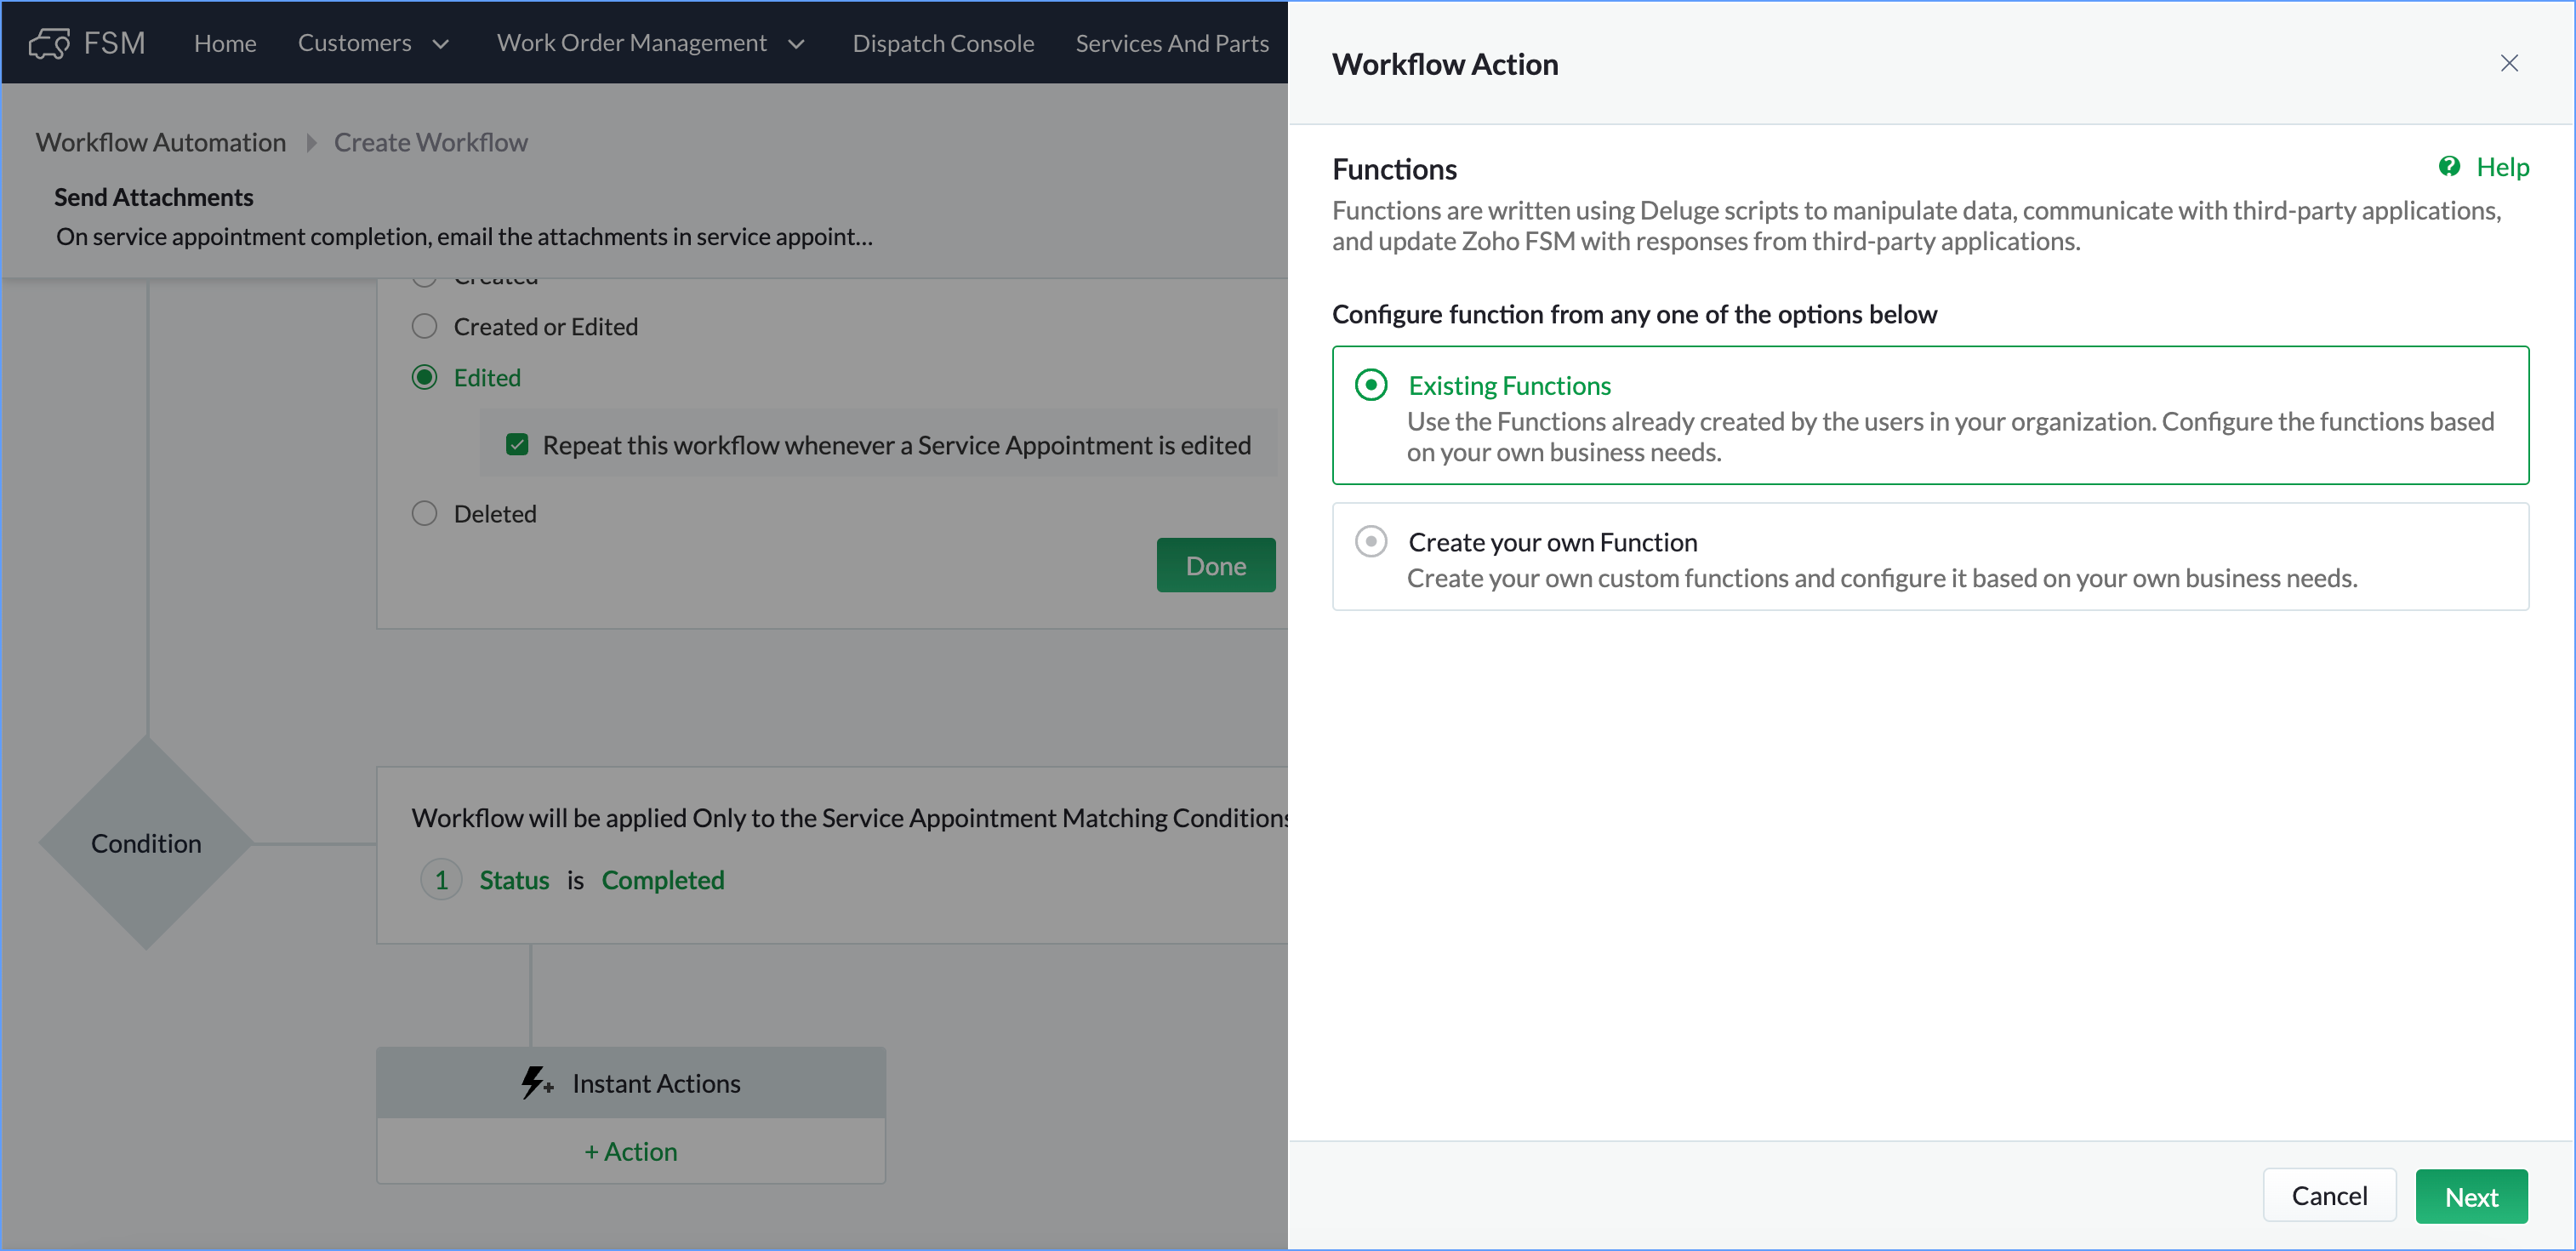Viewport: 2576px width, 1251px height.
Task: Choose Create your own Function option
Action: (1371, 542)
